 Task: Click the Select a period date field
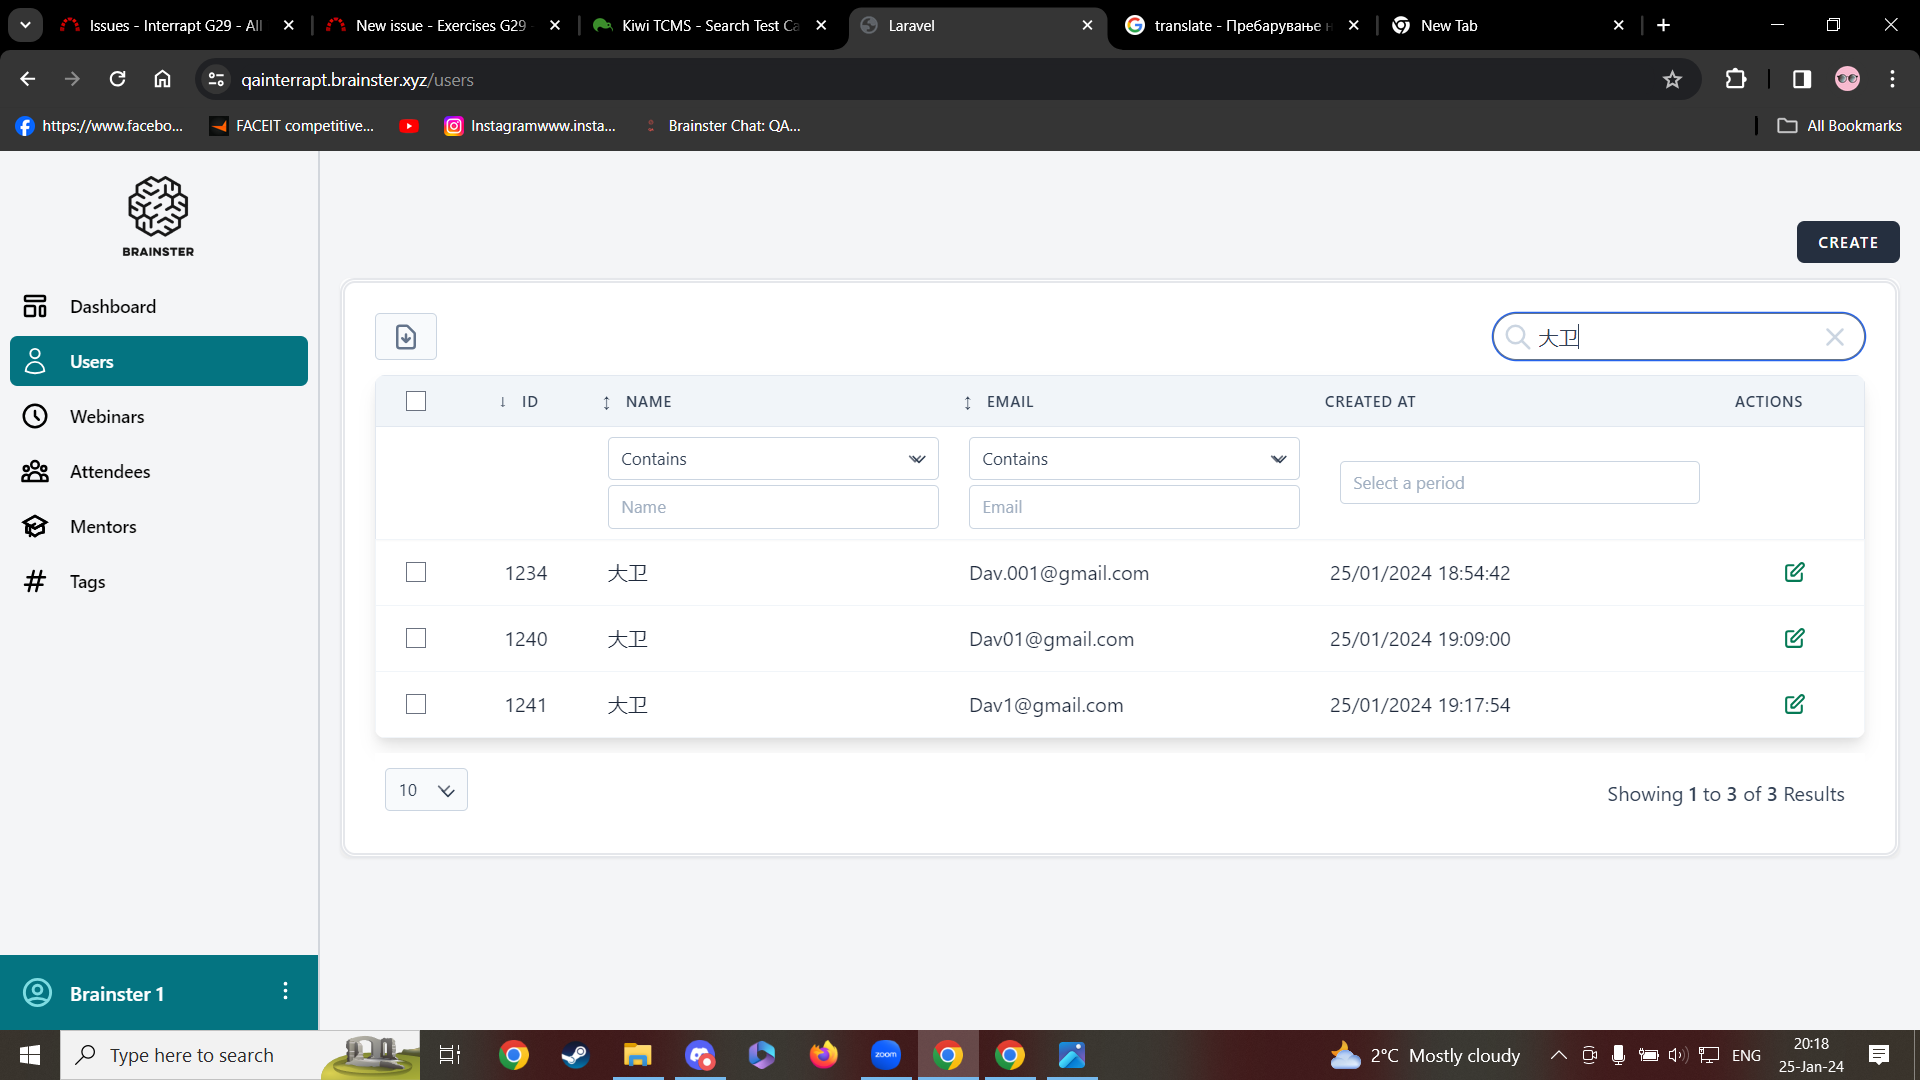point(1518,483)
